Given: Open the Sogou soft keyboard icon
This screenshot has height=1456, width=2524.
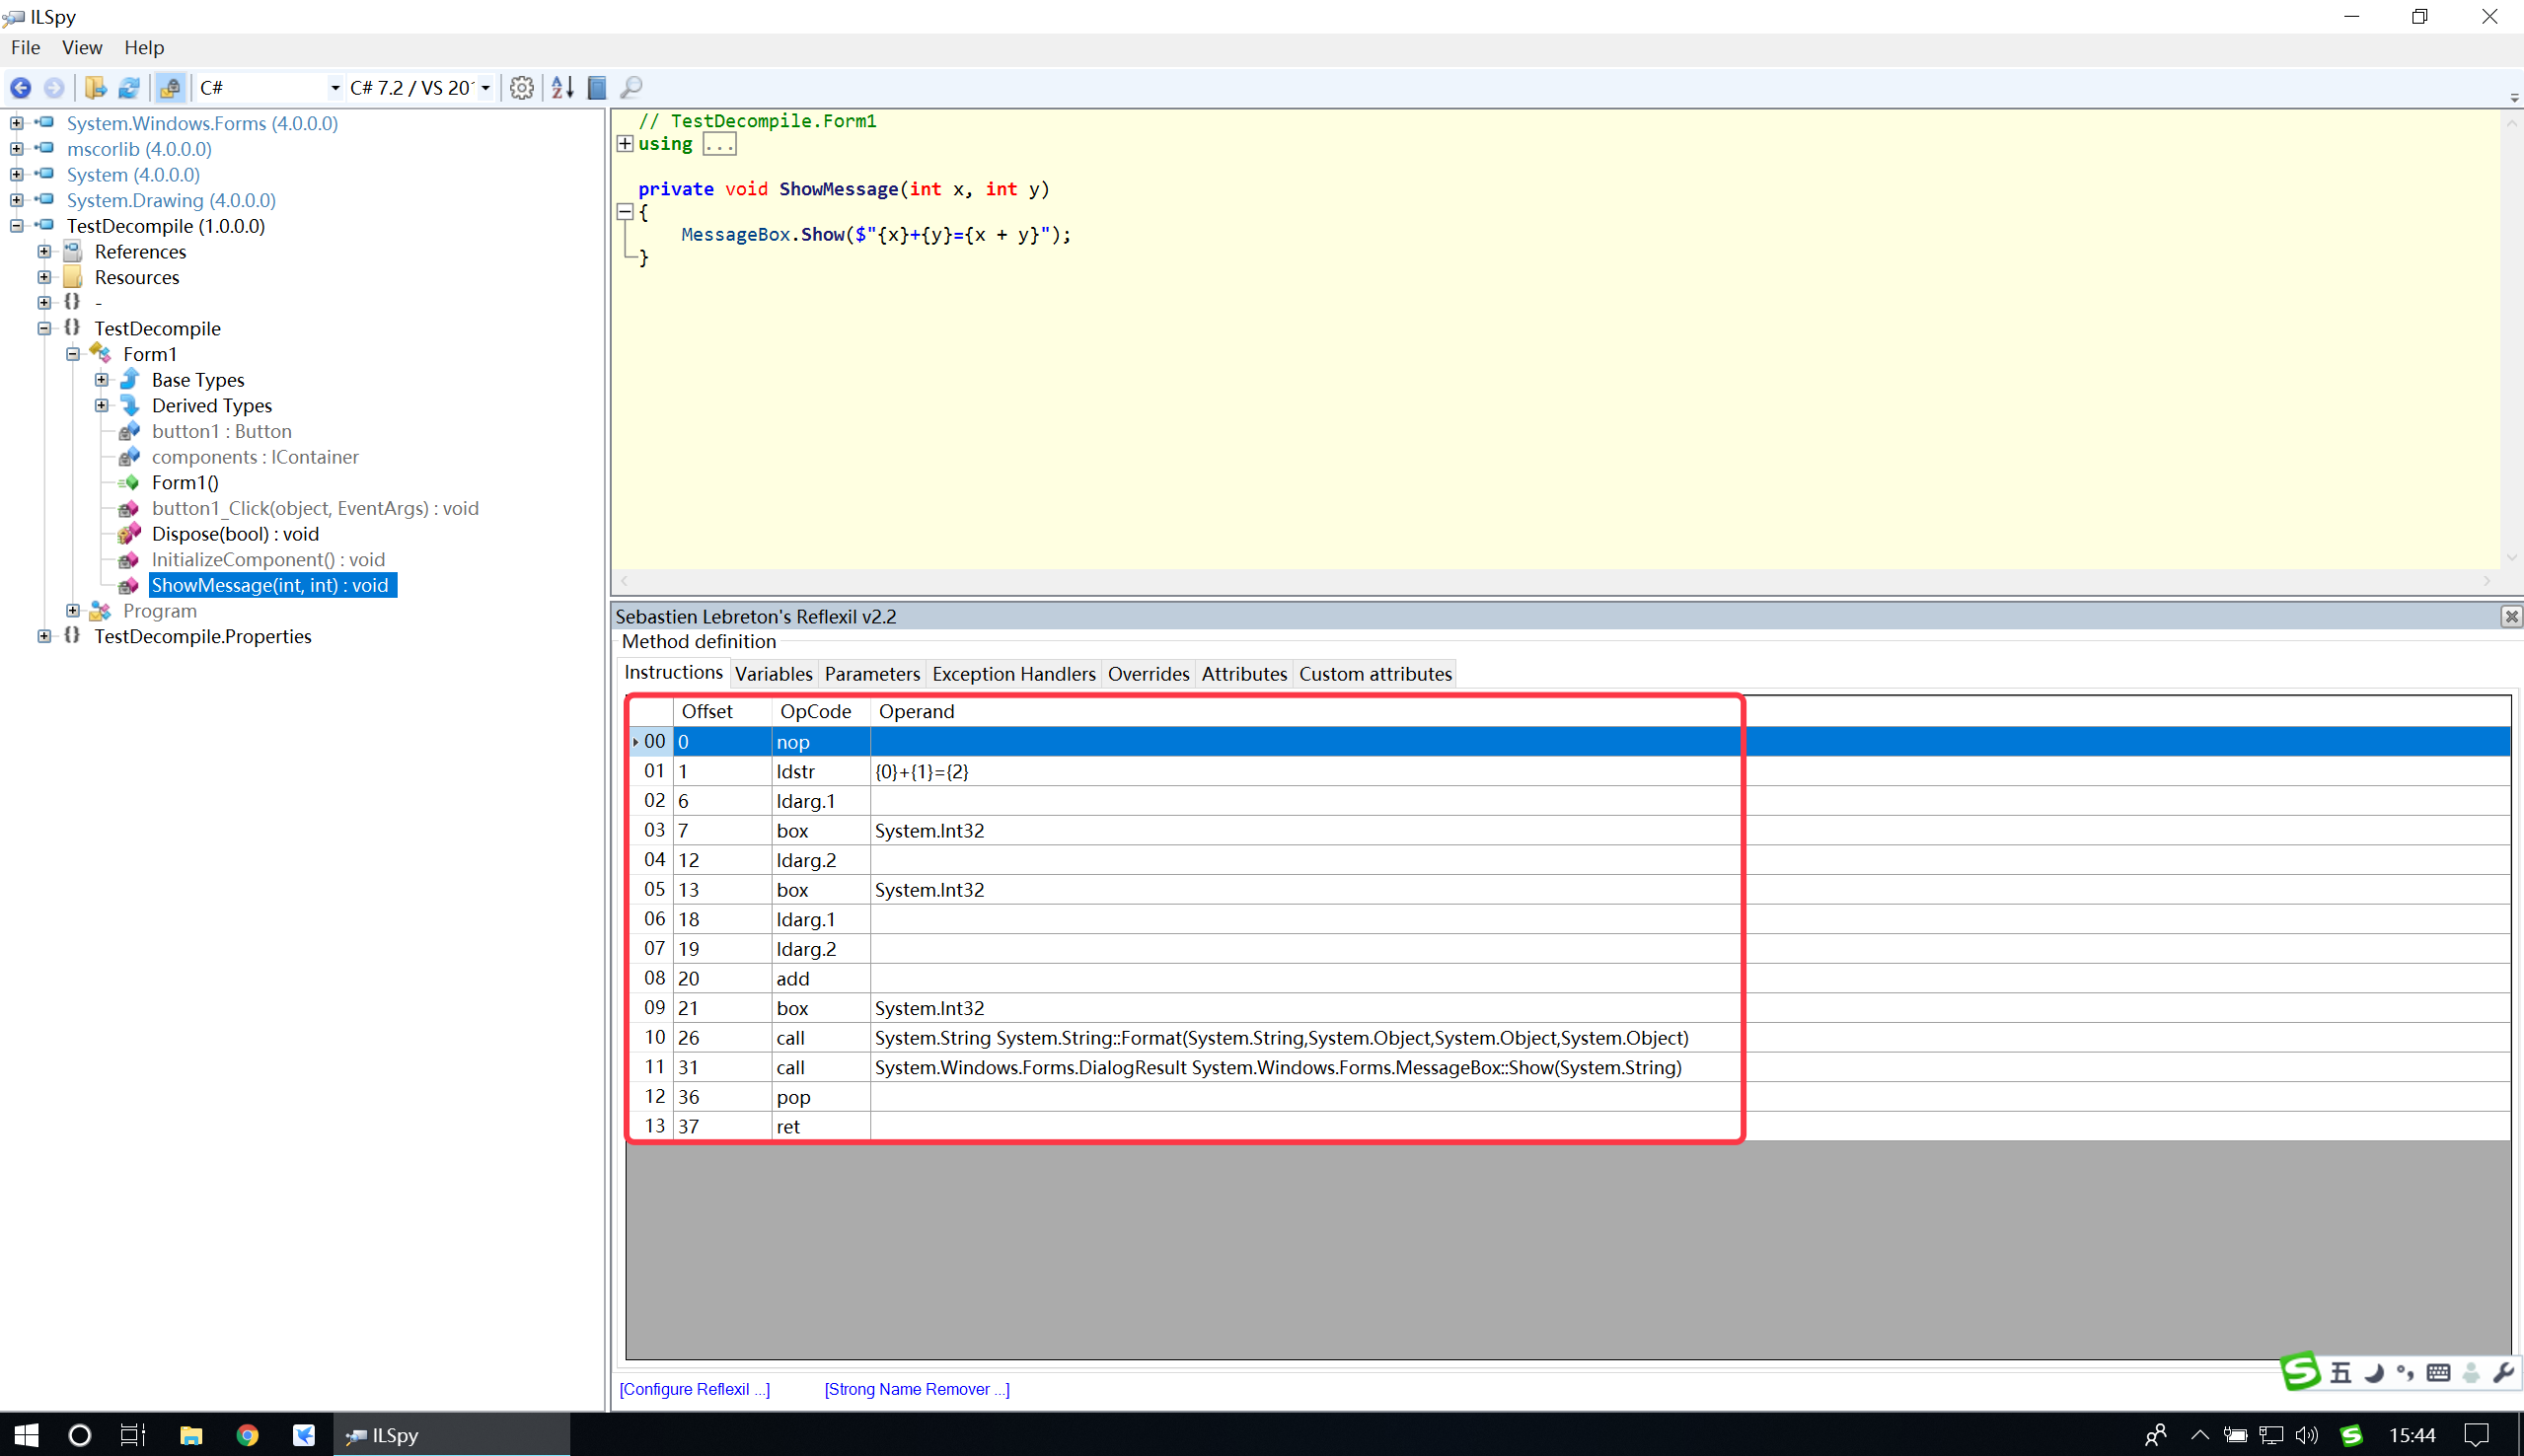Looking at the screenshot, I should click(2438, 1373).
